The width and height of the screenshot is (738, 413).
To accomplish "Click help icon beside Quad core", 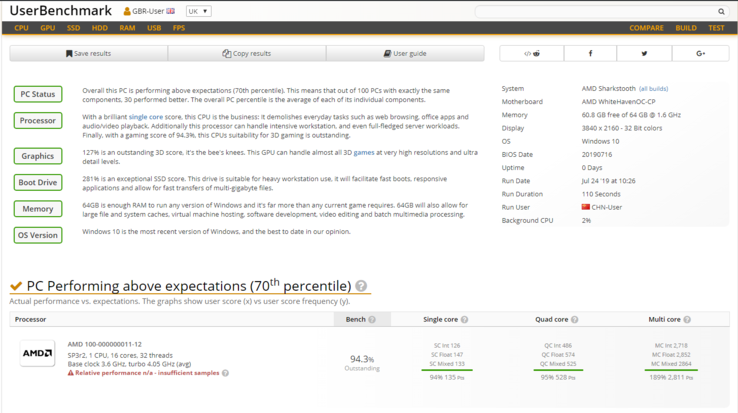I will (574, 319).
